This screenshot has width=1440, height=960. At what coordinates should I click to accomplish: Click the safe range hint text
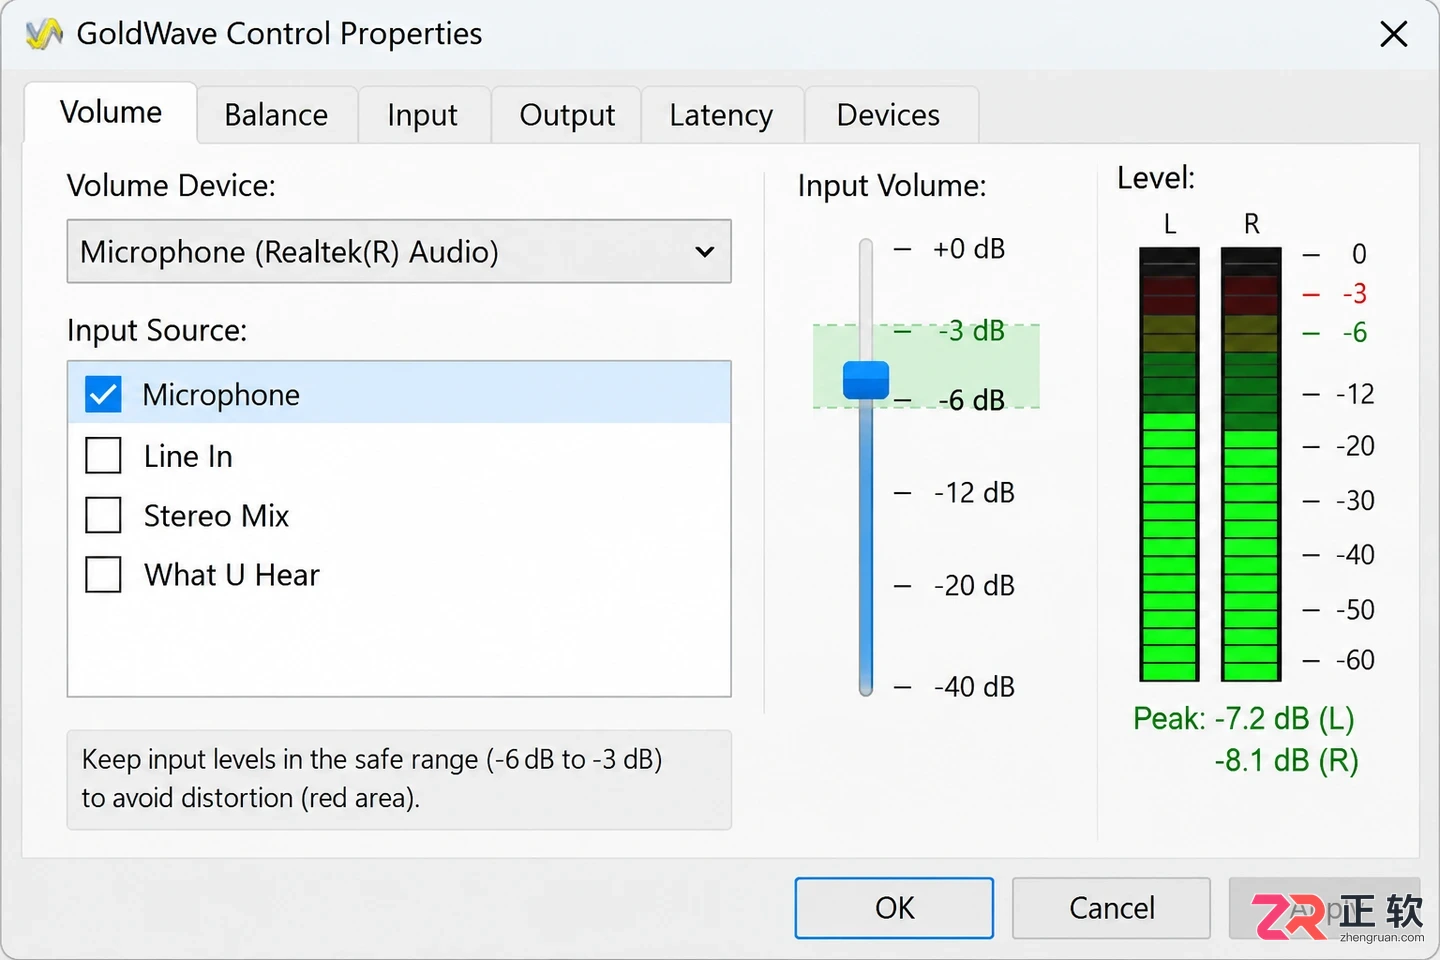pyautogui.click(x=372, y=778)
